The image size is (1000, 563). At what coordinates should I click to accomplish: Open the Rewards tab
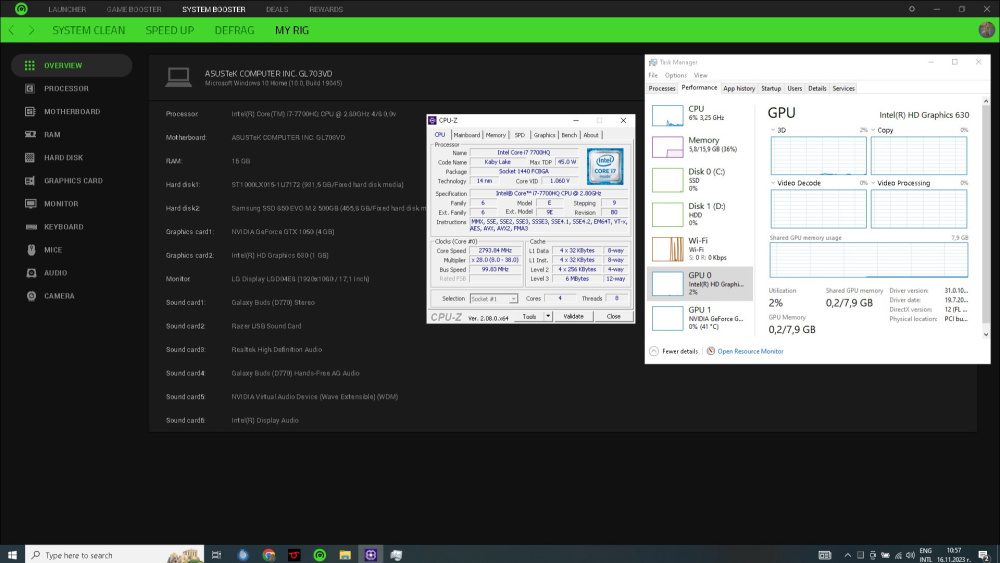coord(326,9)
